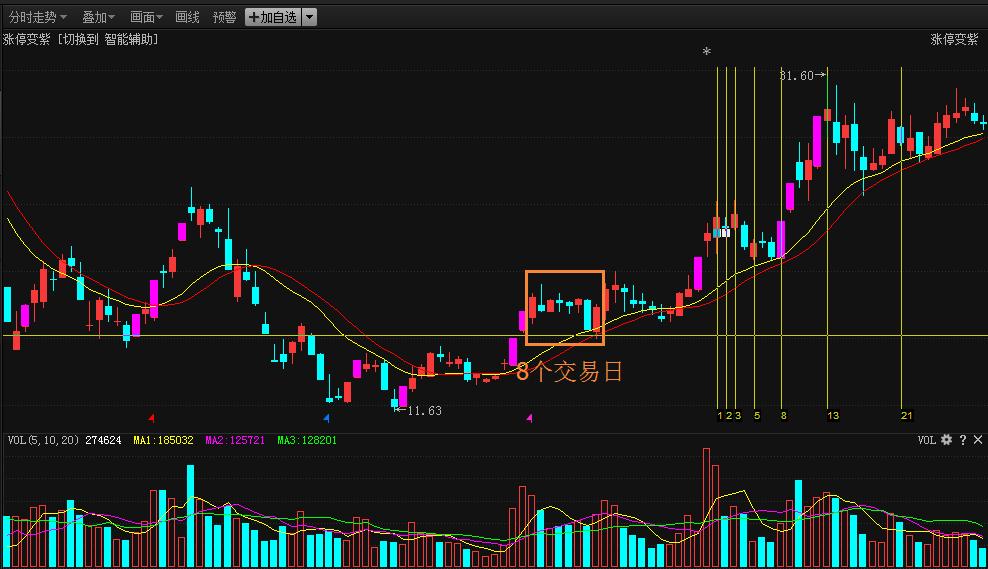Click the 画线 drawing tool menu
The width and height of the screenshot is (988, 569).
click(187, 17)
